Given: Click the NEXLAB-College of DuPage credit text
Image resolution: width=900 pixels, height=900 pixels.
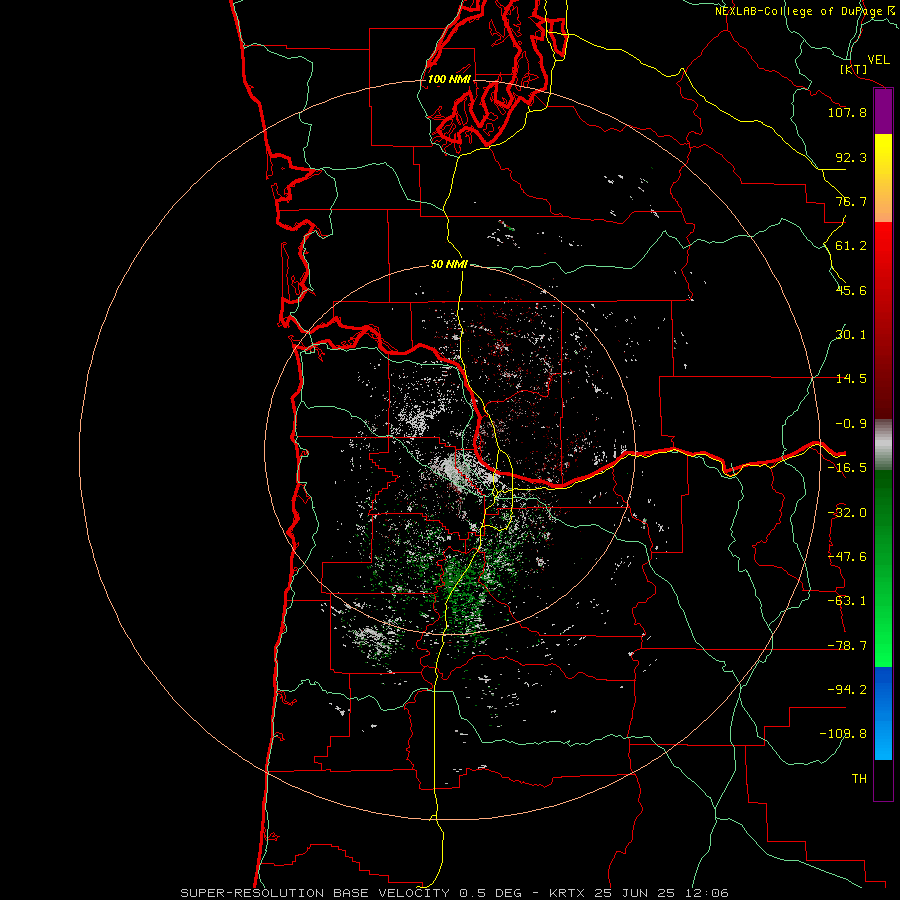Looking at the screenshot, I should pos(805,11).
